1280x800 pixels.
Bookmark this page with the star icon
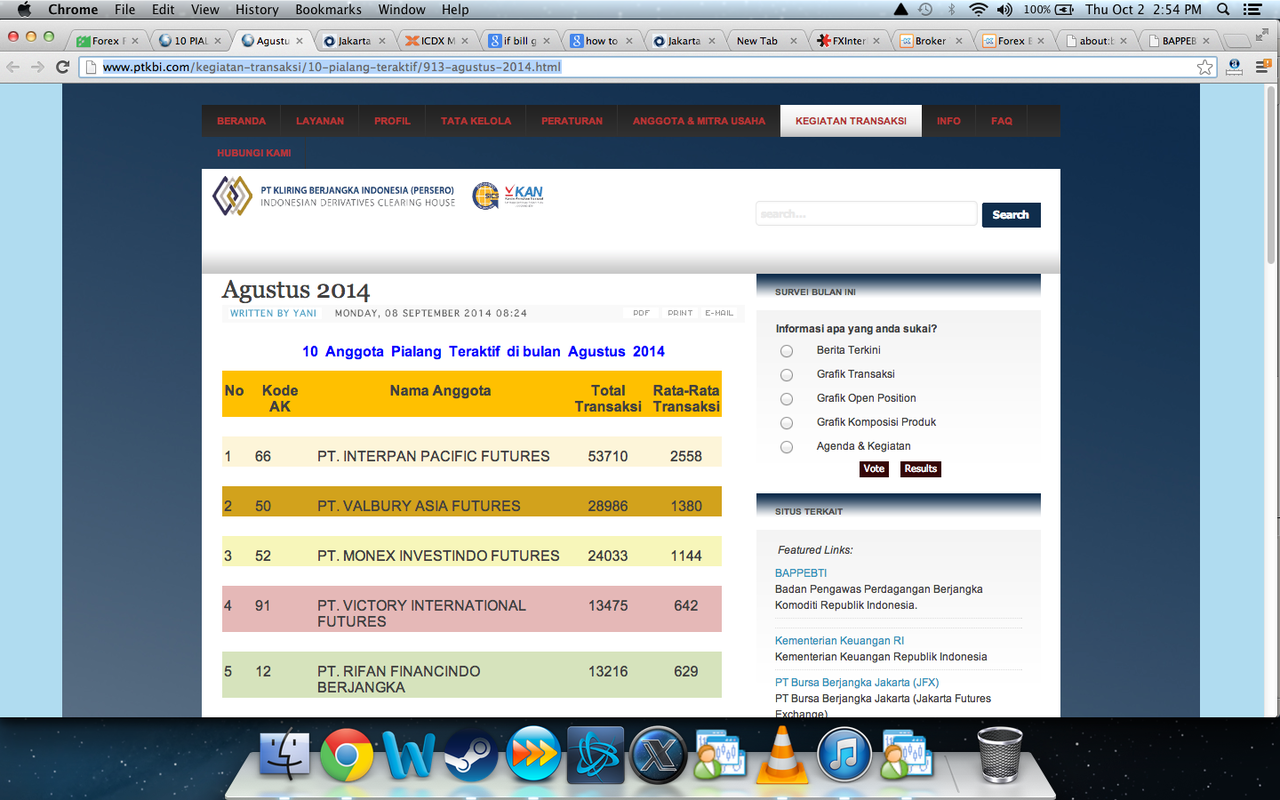[x=1205, y=67]
